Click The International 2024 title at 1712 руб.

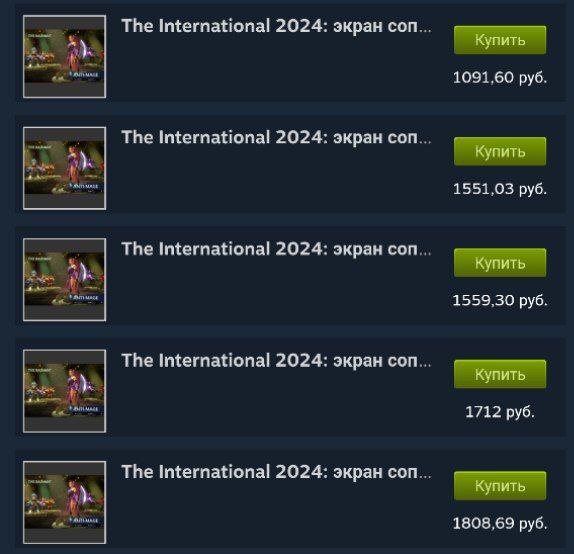pyautogui.click(x=276, y=361)
